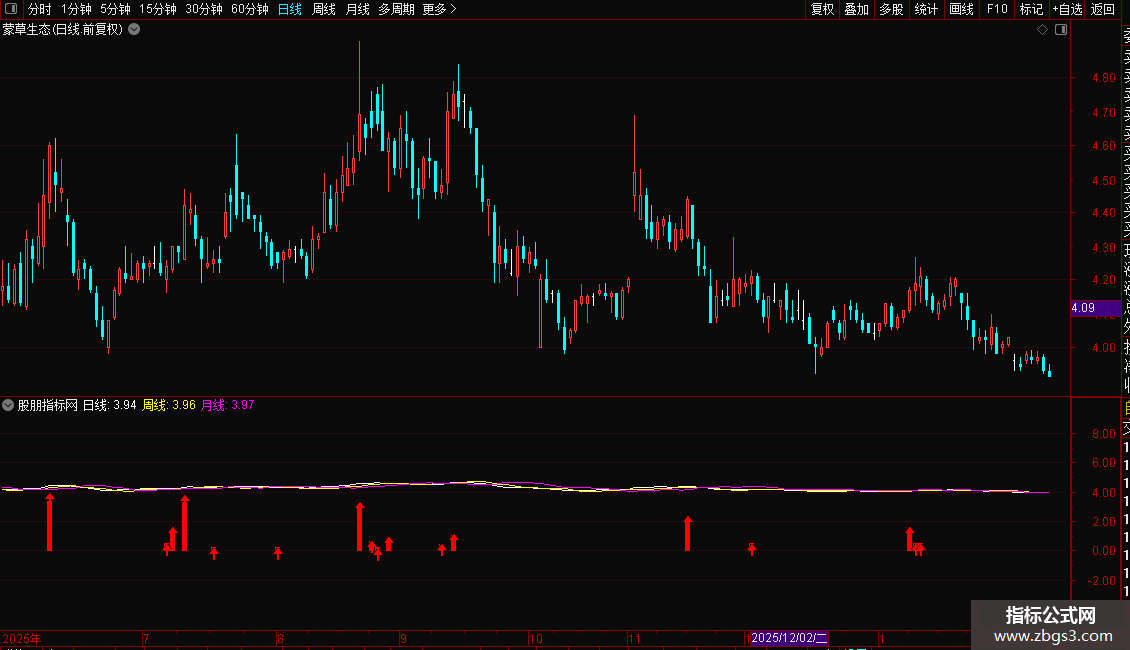Click month 8 on the date axis

[x=280, y=638]
